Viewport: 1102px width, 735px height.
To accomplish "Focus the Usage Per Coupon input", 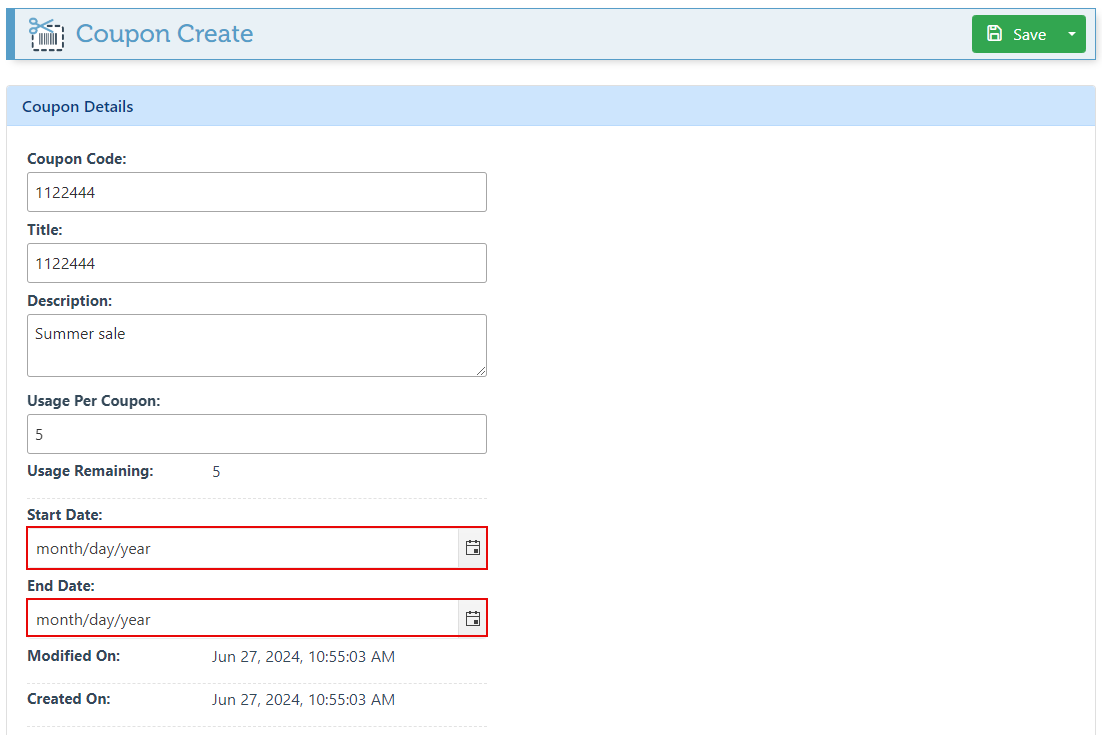I will pyautogui.click(x=256, y=434).
